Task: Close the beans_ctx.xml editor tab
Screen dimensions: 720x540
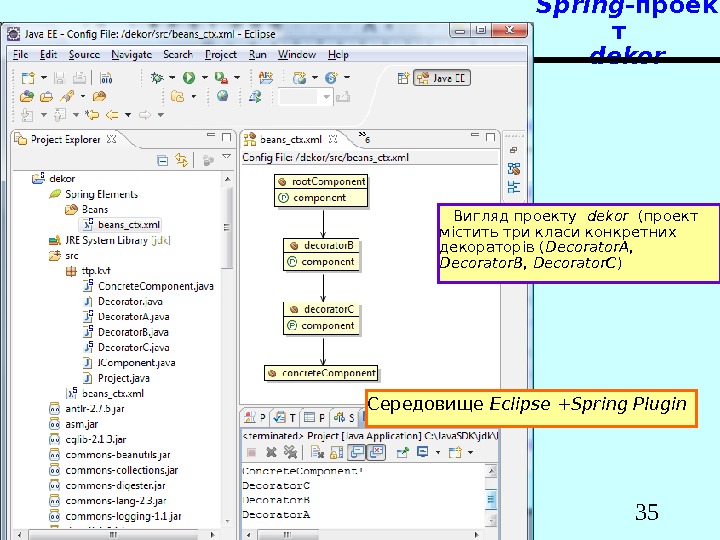Action: 333,139
